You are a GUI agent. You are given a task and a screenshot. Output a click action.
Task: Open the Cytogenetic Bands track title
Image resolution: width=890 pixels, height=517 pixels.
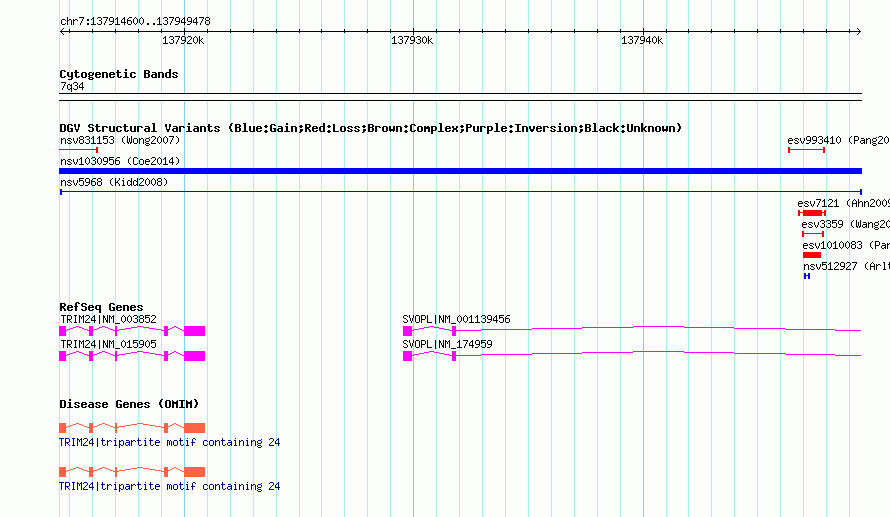119,74
